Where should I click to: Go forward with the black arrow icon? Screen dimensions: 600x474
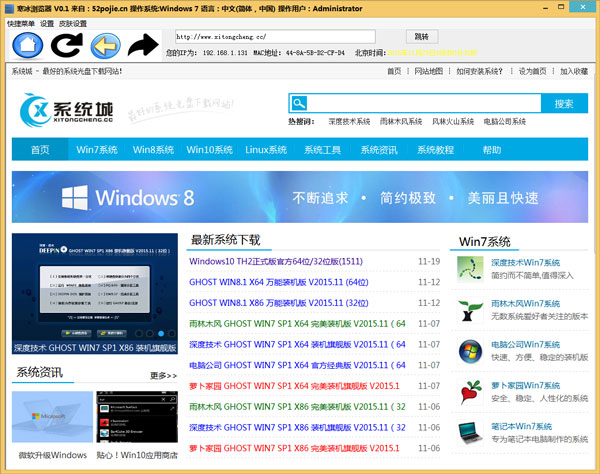point(143,45)
